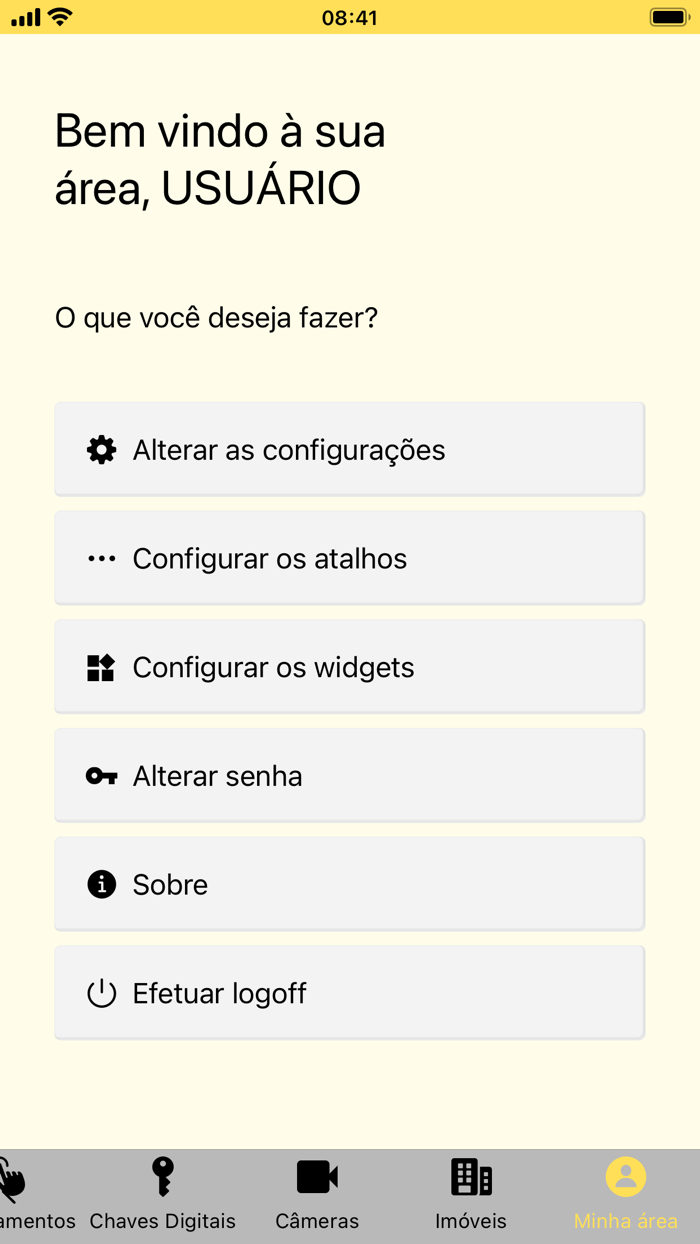The width and height of the screenshot is (700, 1244).
Task: Choose Alterar senha option
Action: tap(349, 775)
